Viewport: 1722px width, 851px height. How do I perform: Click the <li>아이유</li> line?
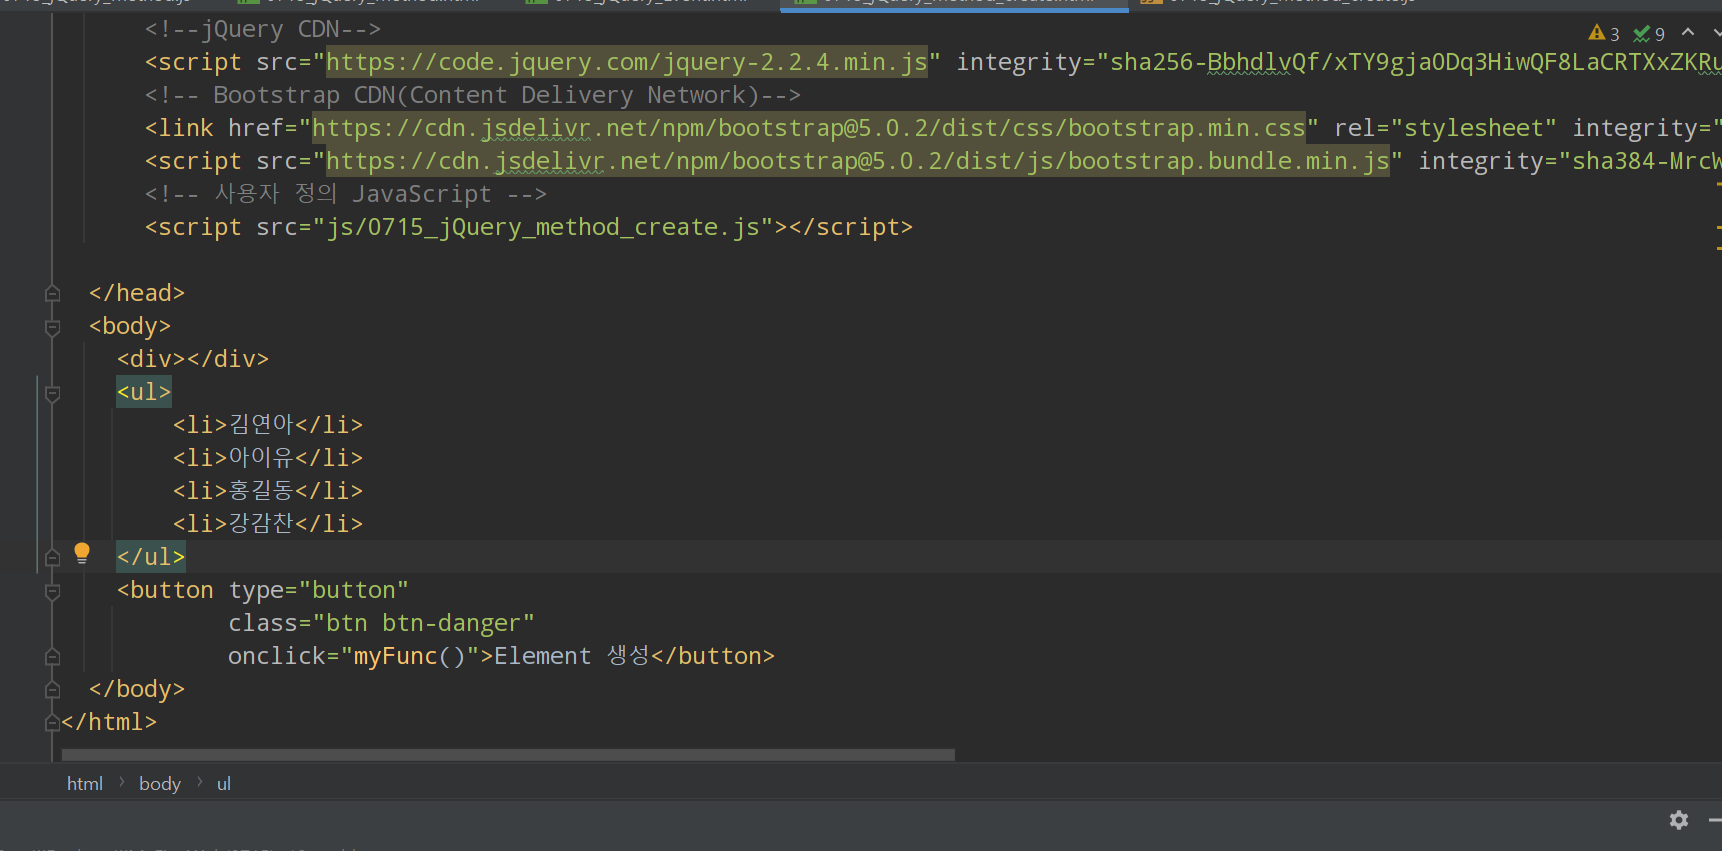pyautogui.click(x=268, y=457)
